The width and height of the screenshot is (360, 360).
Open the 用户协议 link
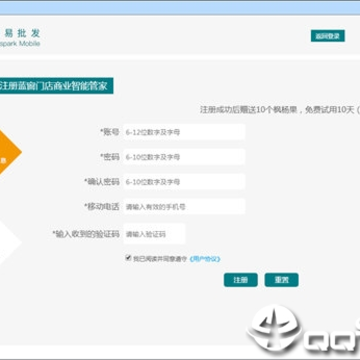(x=205, y=259)
